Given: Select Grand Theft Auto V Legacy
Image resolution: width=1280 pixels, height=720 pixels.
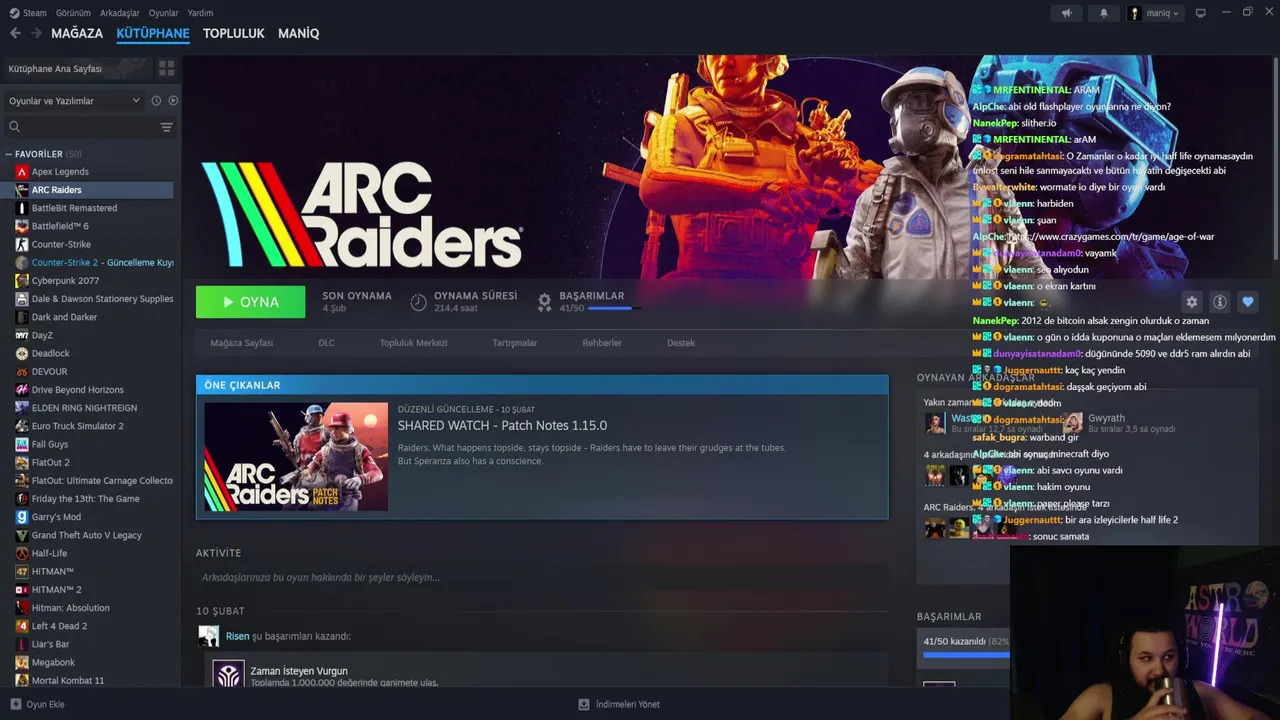Looking at the screenshot, I should 94,535.
